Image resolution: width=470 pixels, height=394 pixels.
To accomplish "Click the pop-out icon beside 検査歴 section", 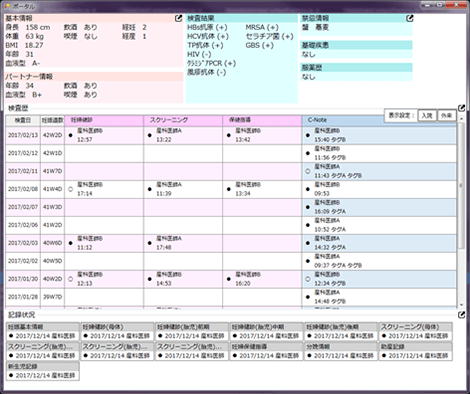I will click(x=461, y=108).
